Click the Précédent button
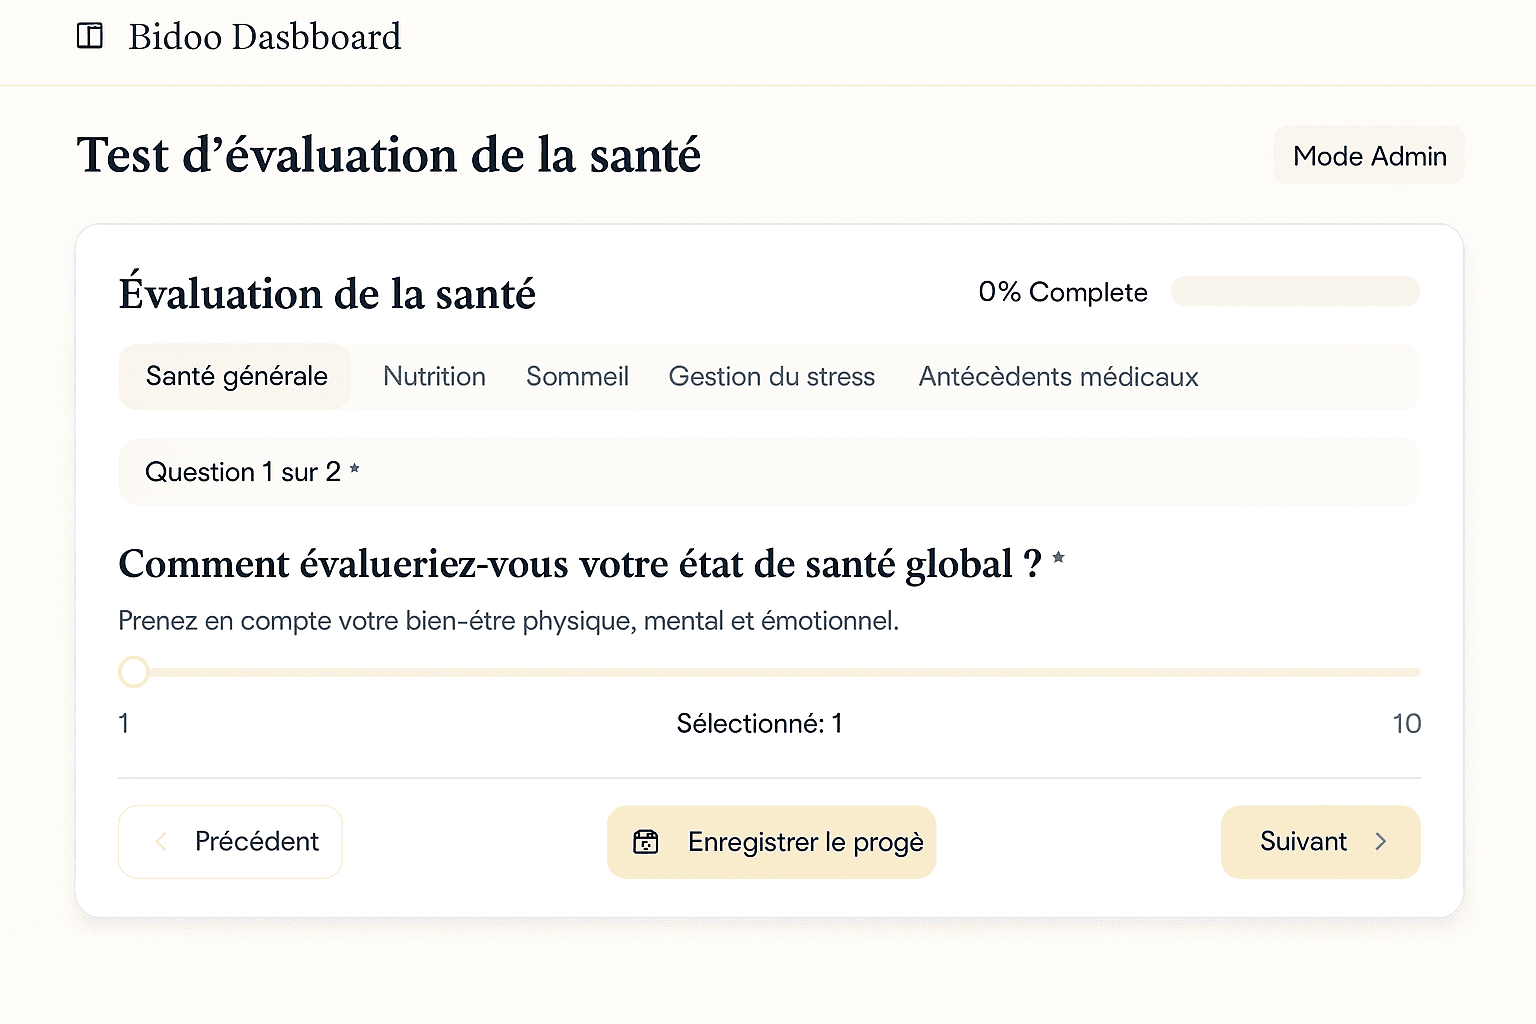 coord(230,842)
